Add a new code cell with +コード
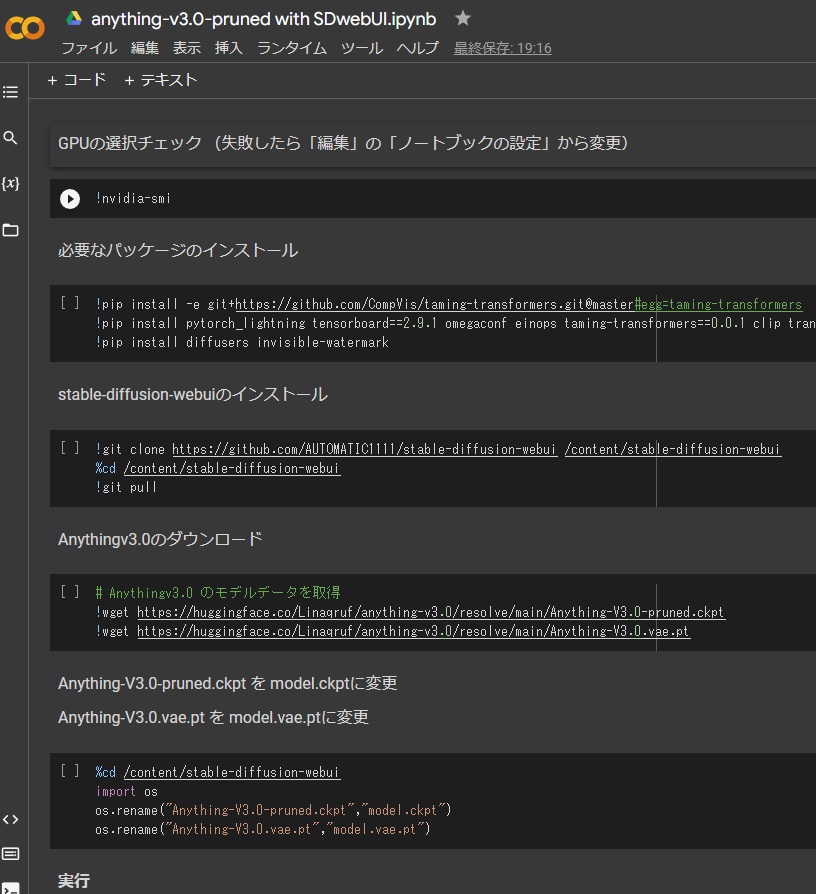The image size is (816, 894). [76, 80]
